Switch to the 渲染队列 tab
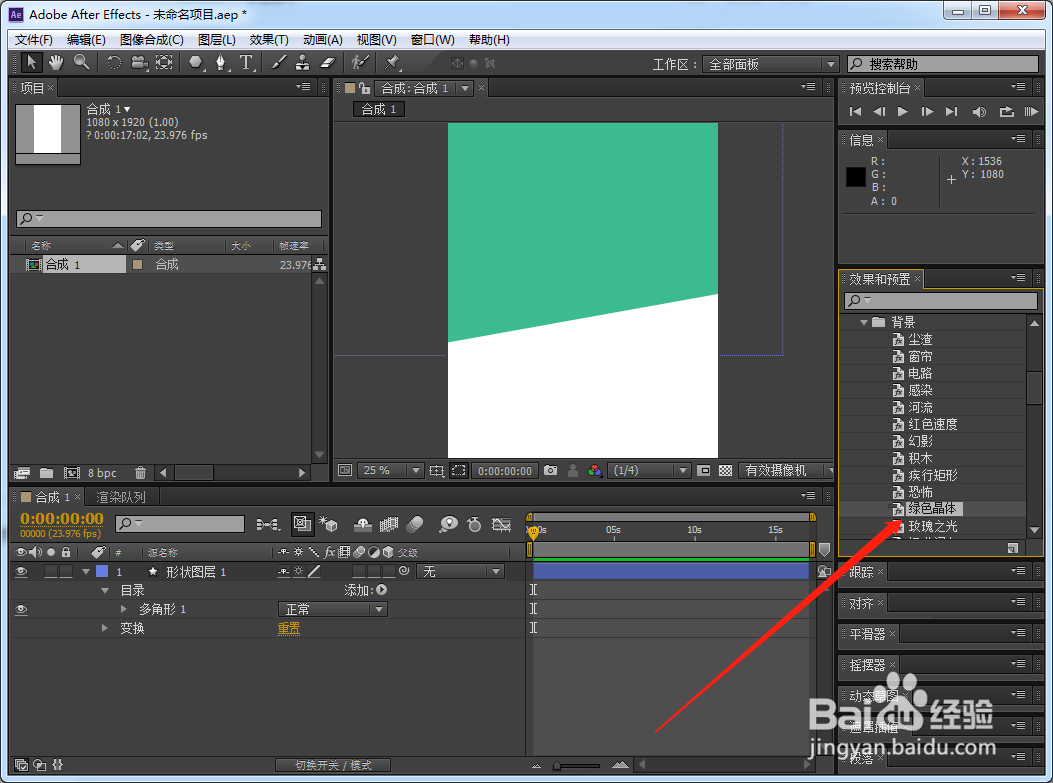1053x783 pixels. [121, 497]
